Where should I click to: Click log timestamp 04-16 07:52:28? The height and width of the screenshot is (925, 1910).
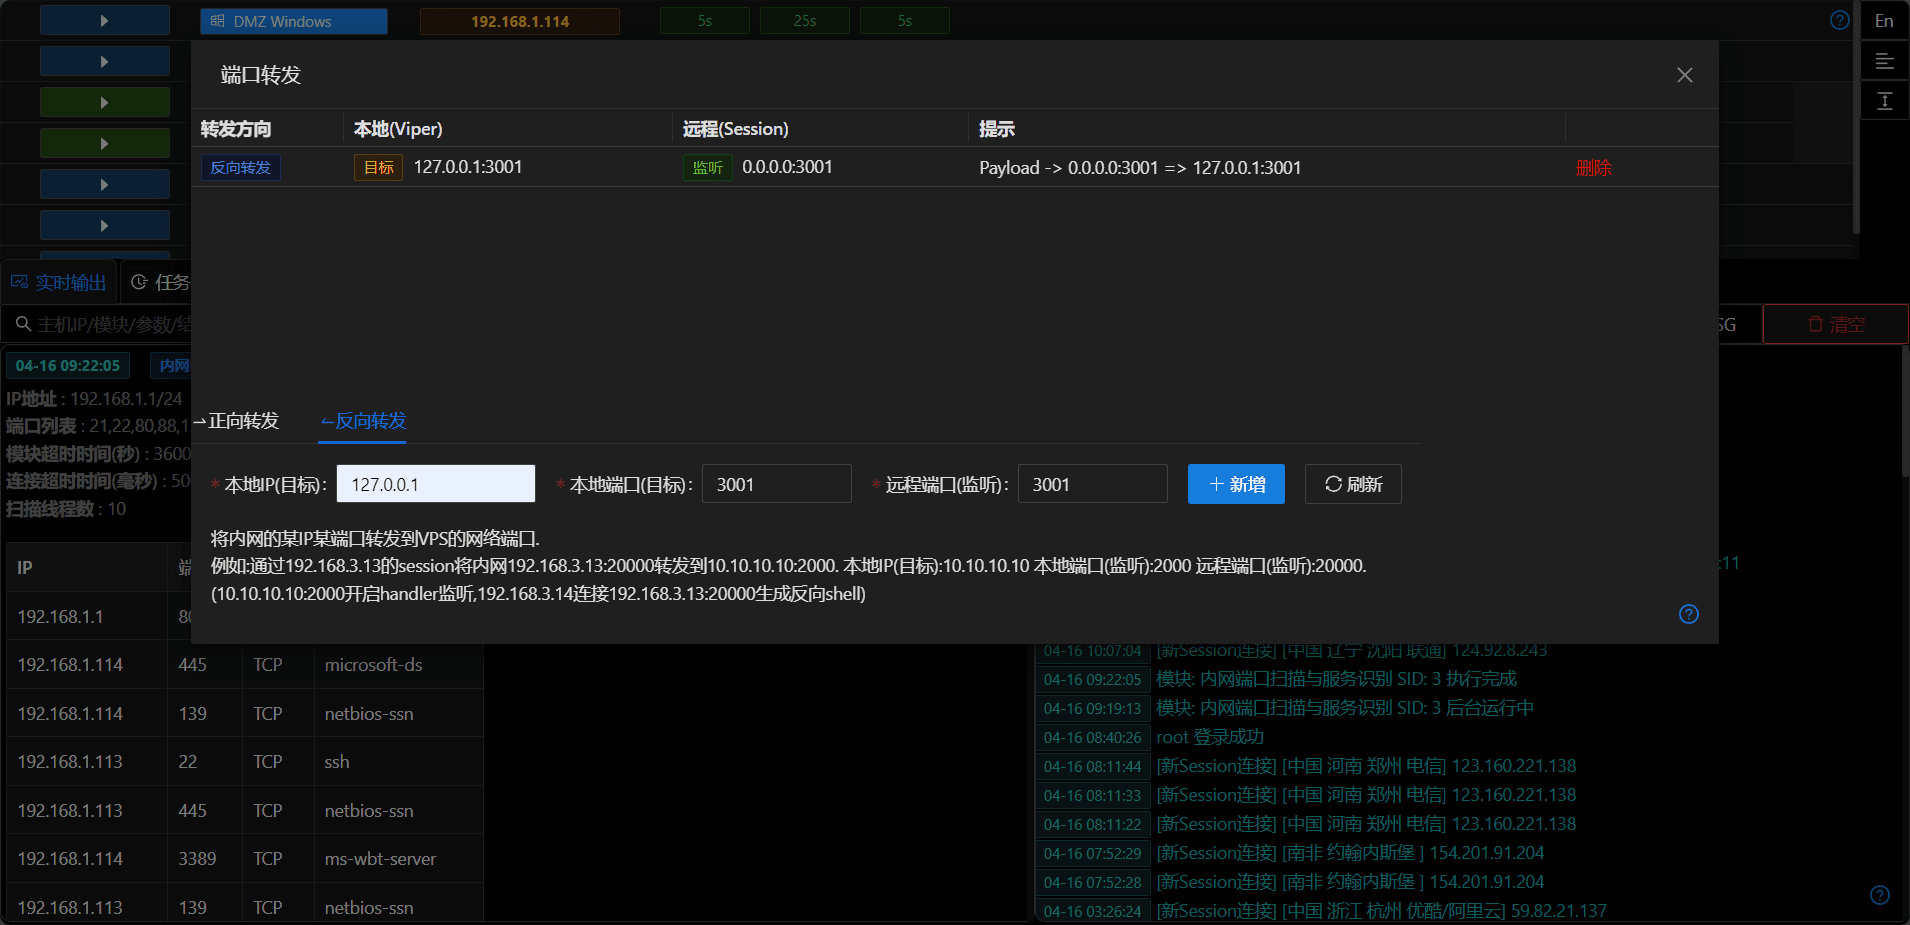pos(1092,882)
